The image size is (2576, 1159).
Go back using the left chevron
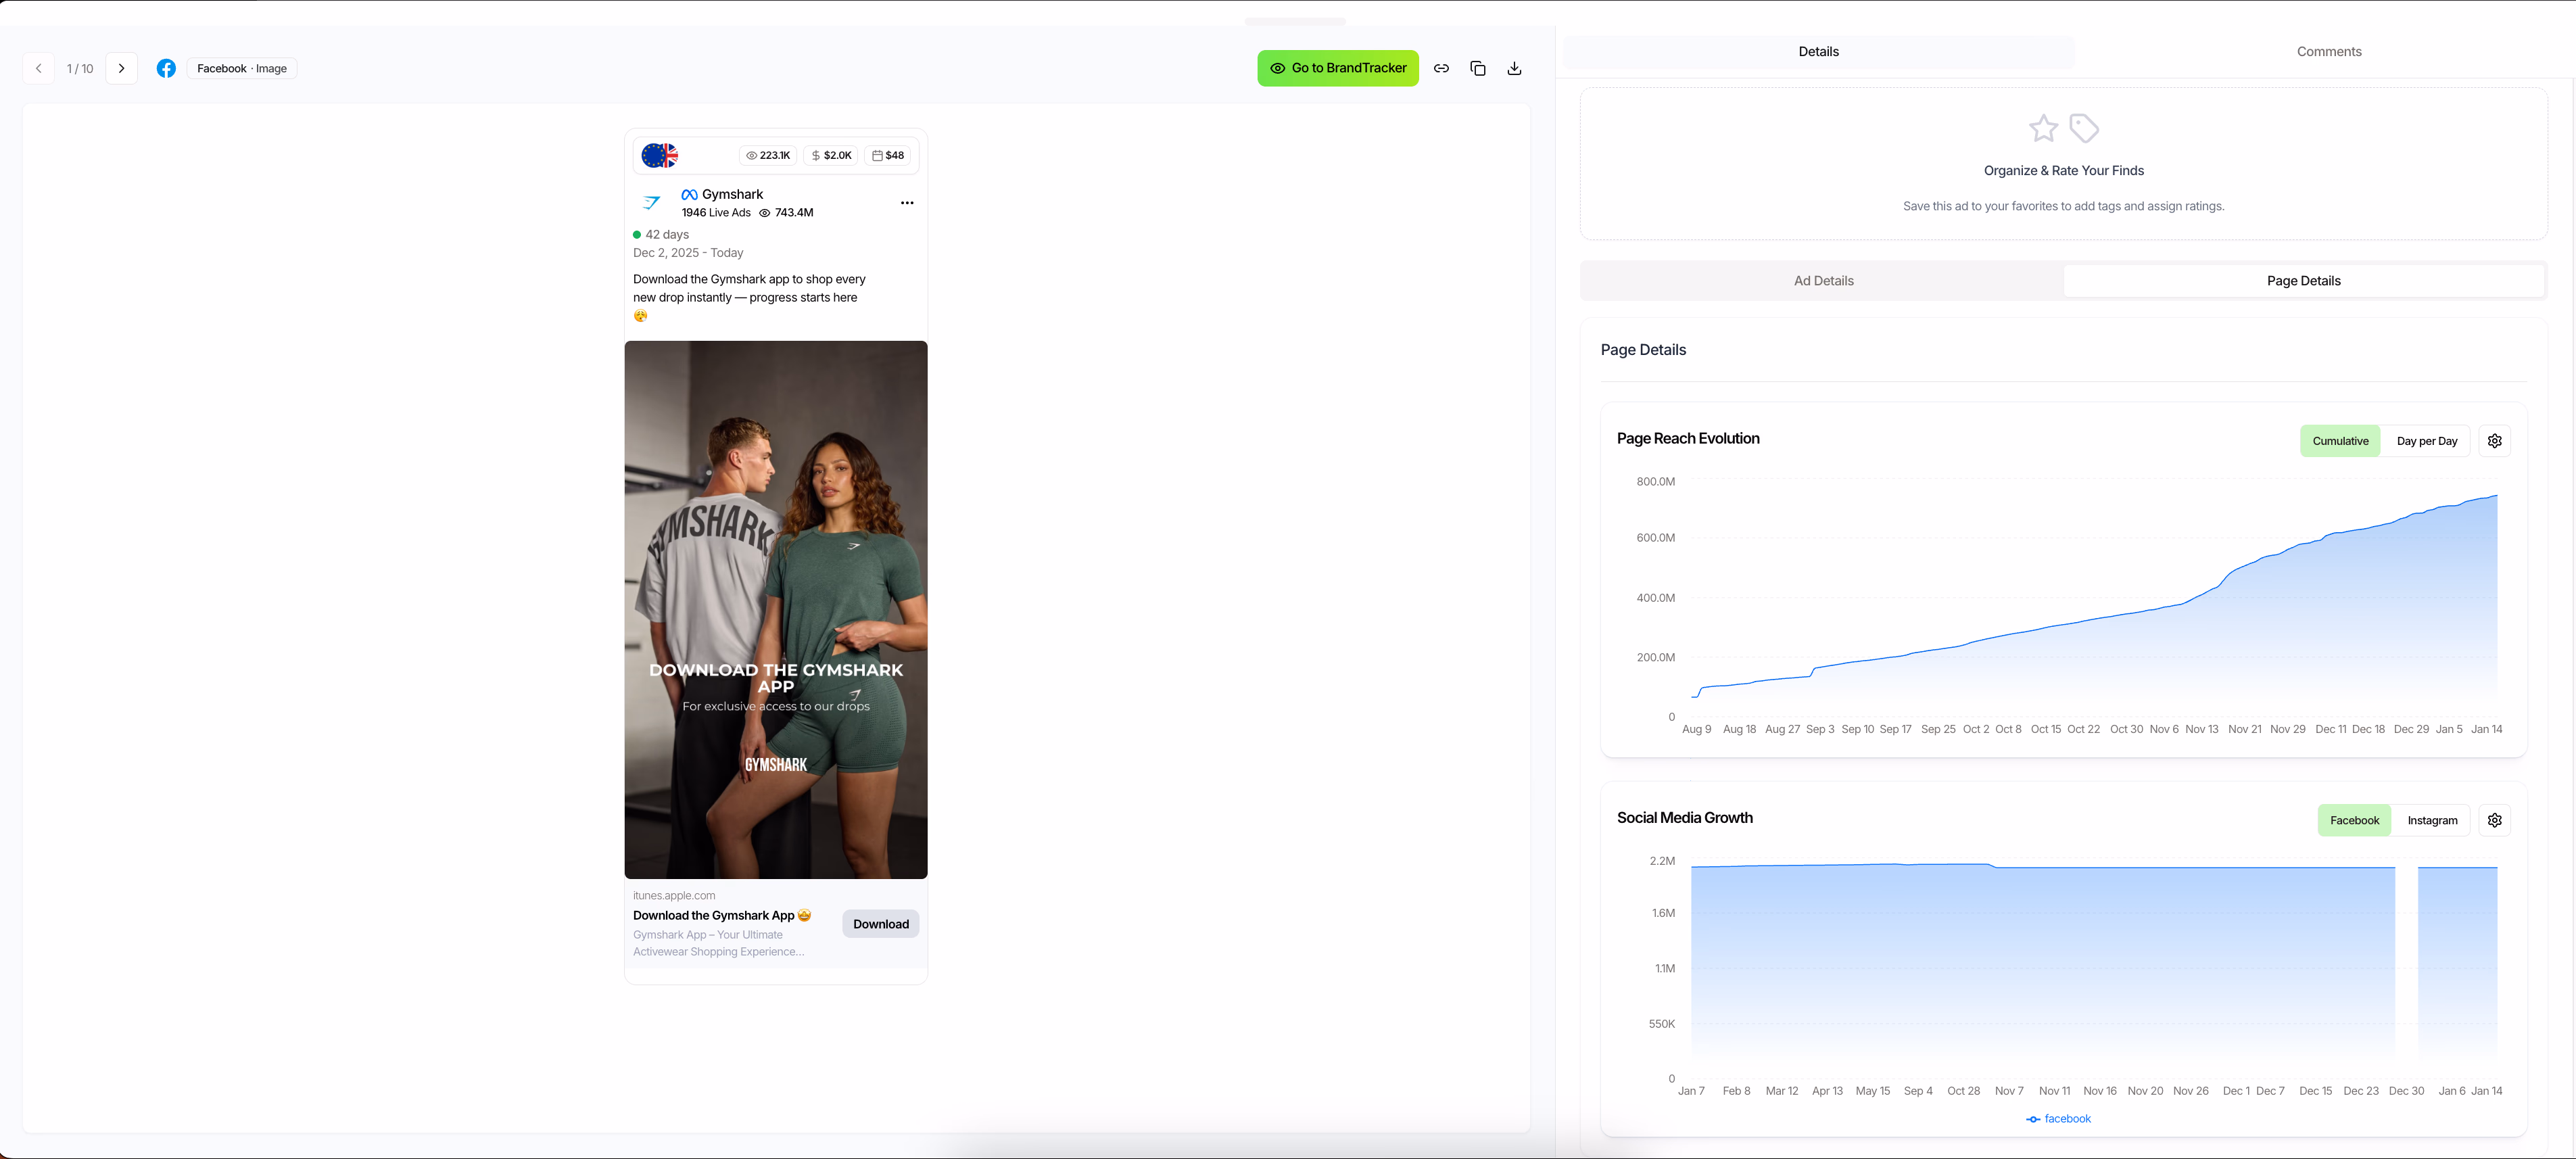pyautogui.click(x=38, y=68)
